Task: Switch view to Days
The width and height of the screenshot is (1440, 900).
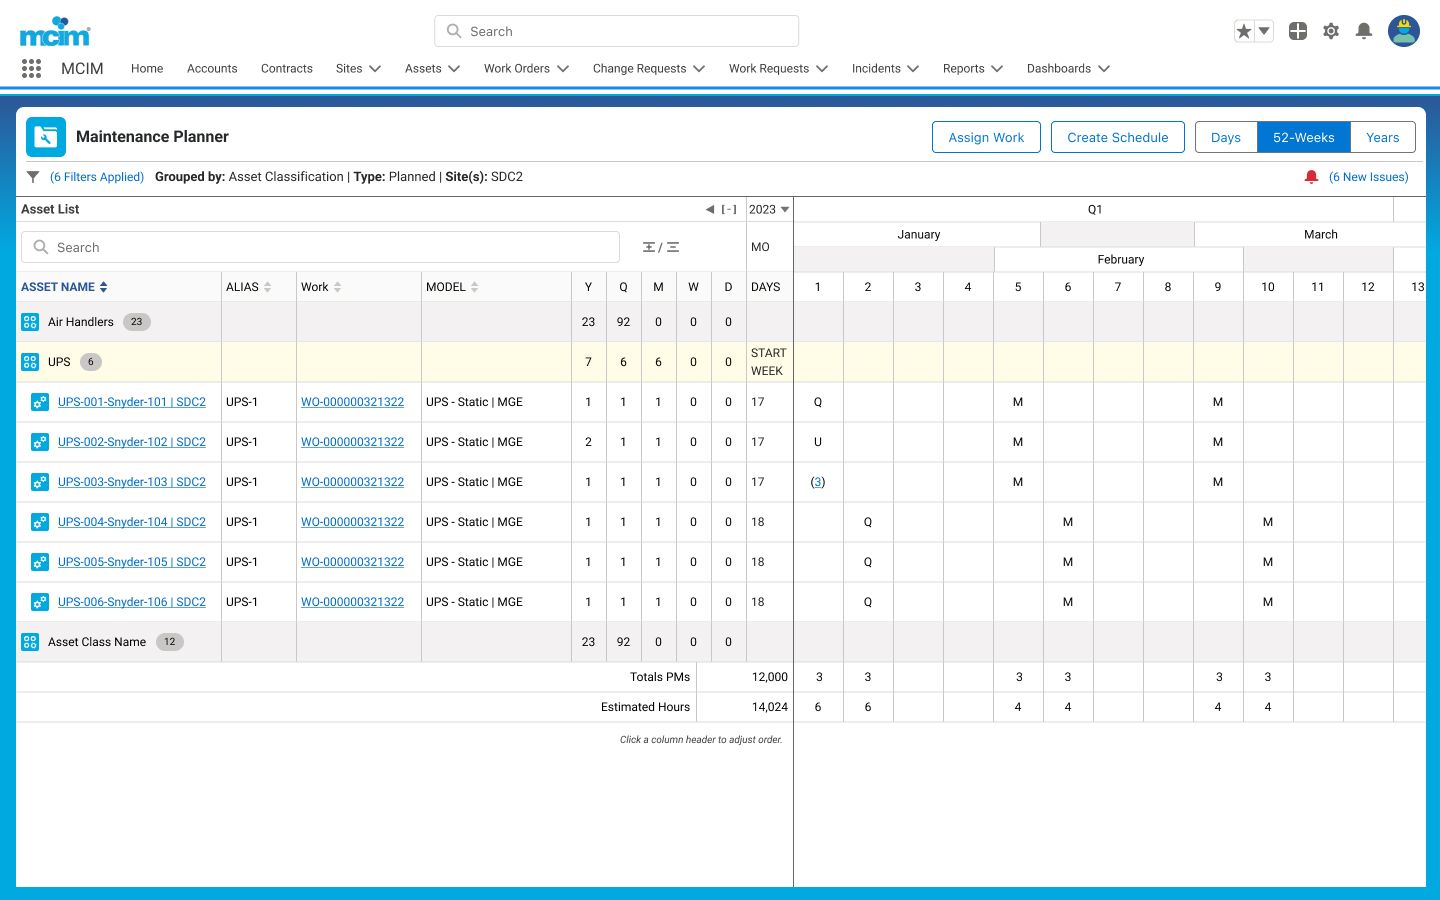Action: pyautogui.click(x=1226, y=137)
